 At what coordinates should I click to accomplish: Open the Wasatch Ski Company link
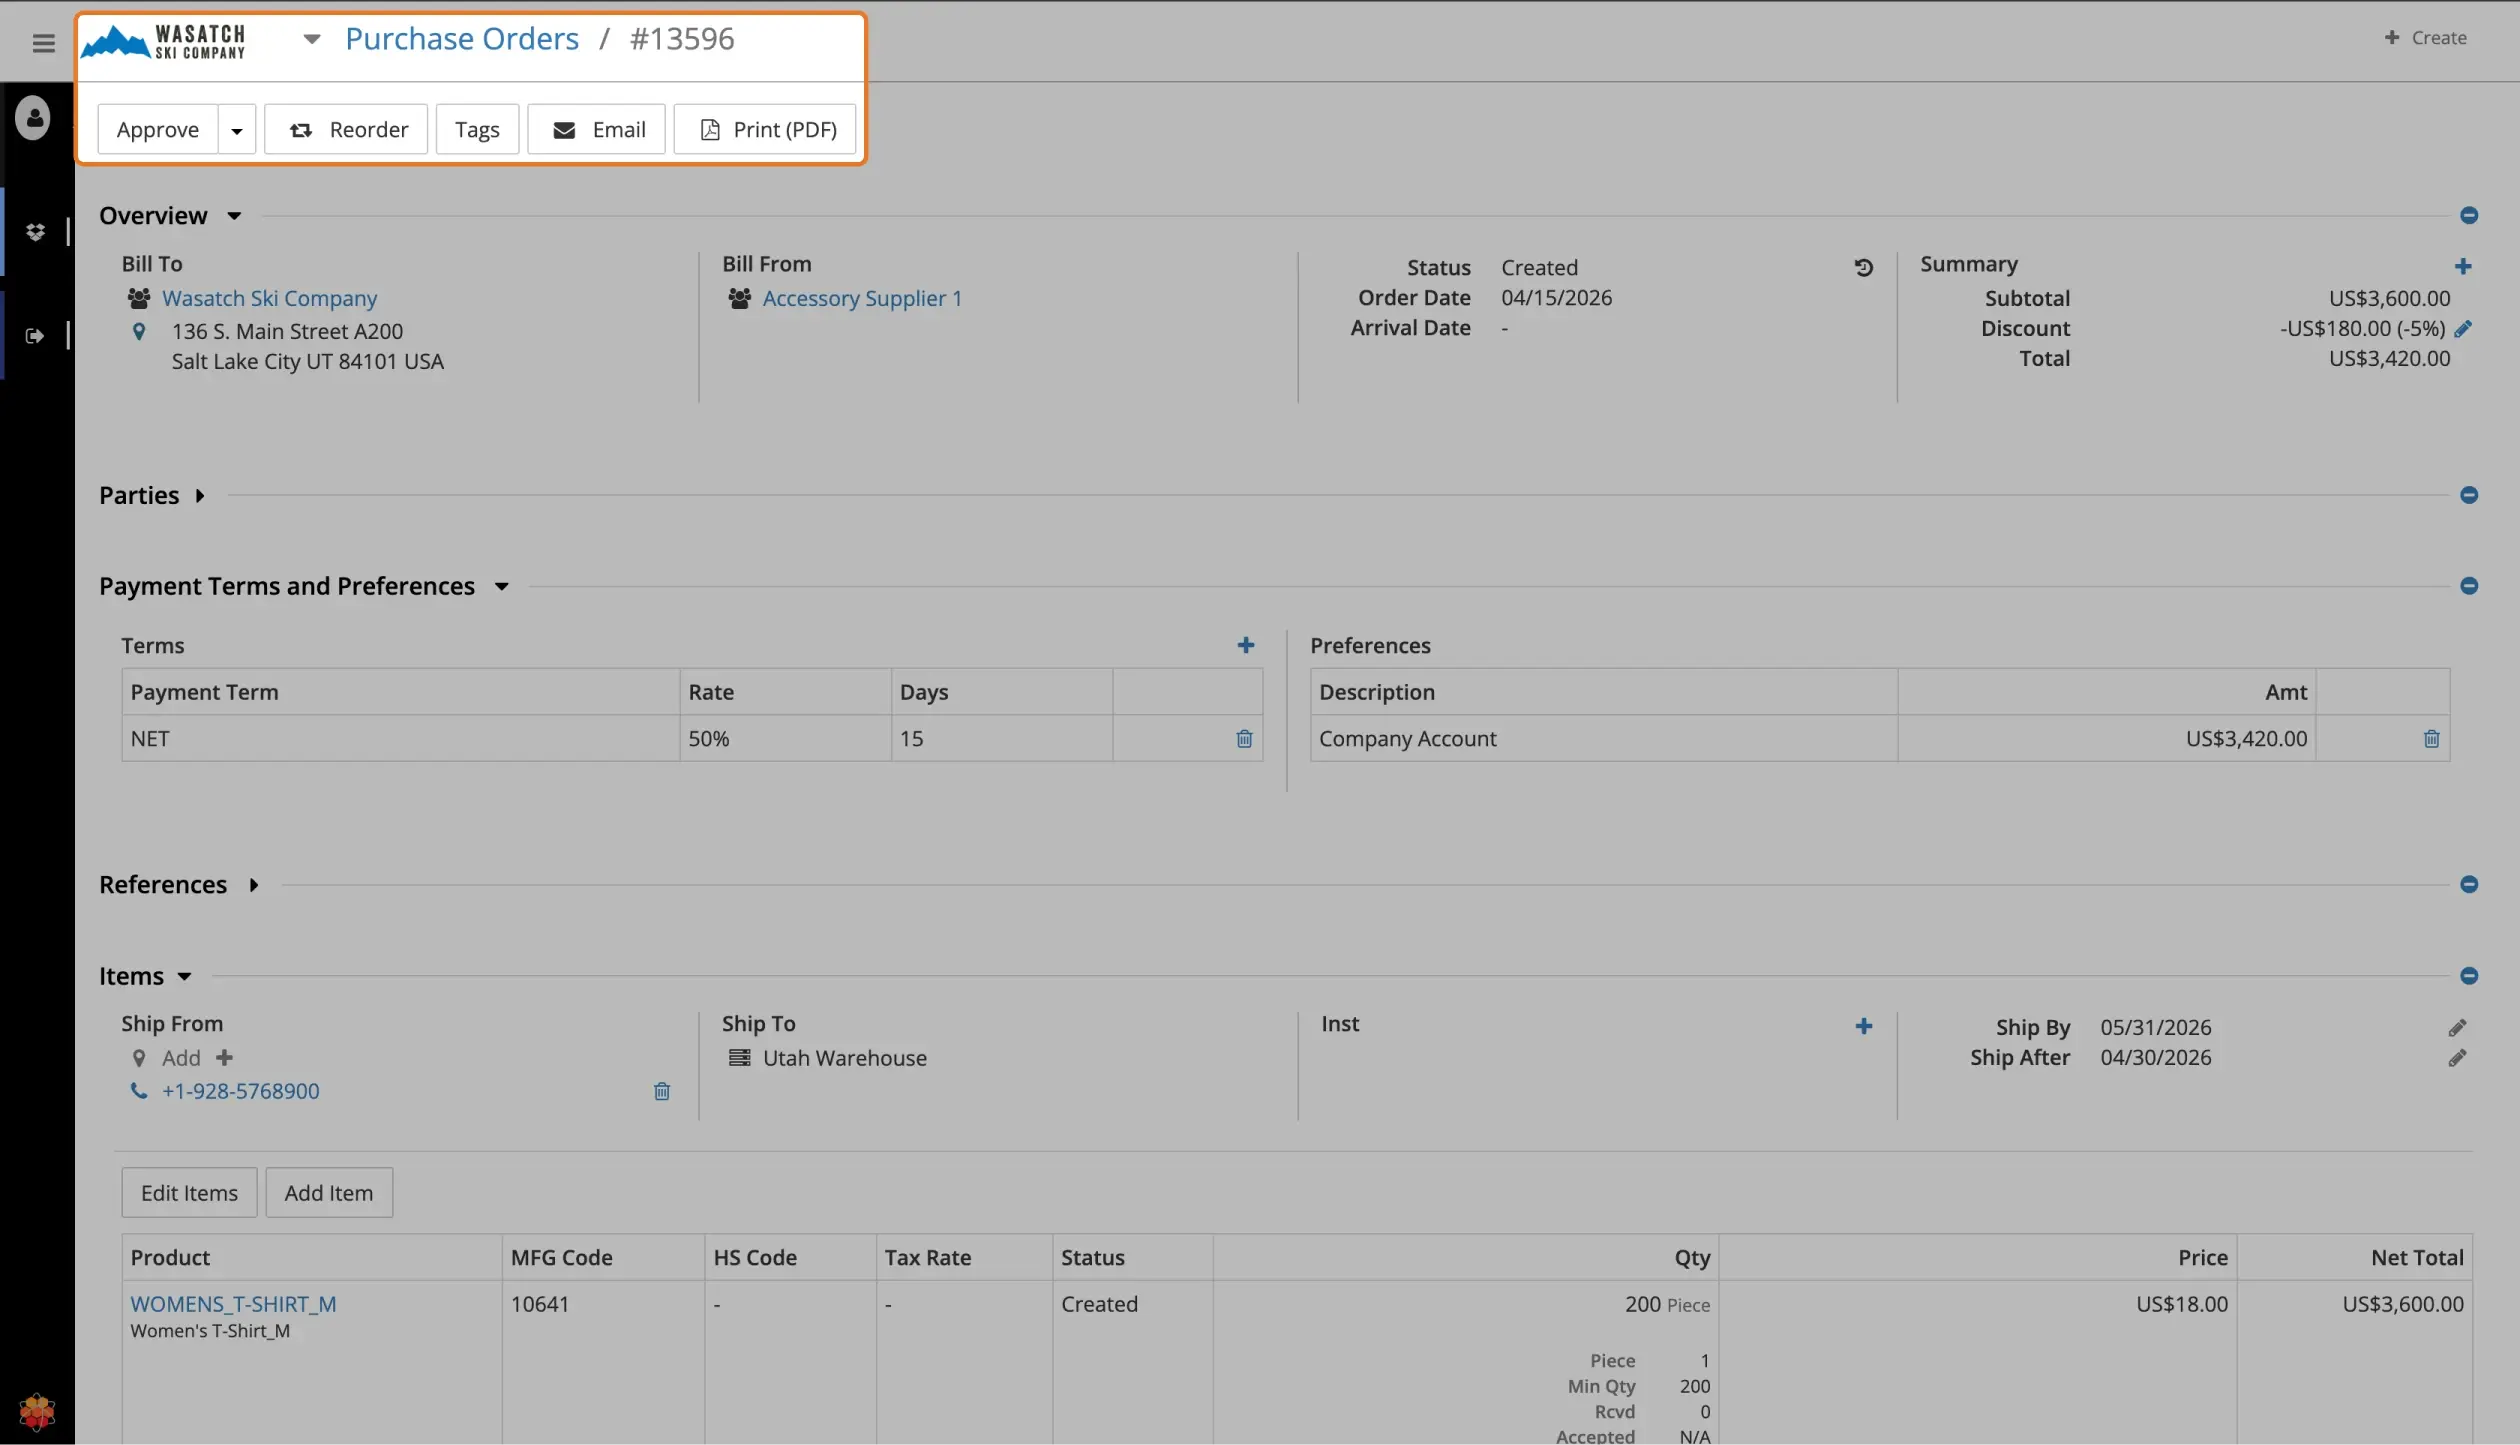(270, 299)
